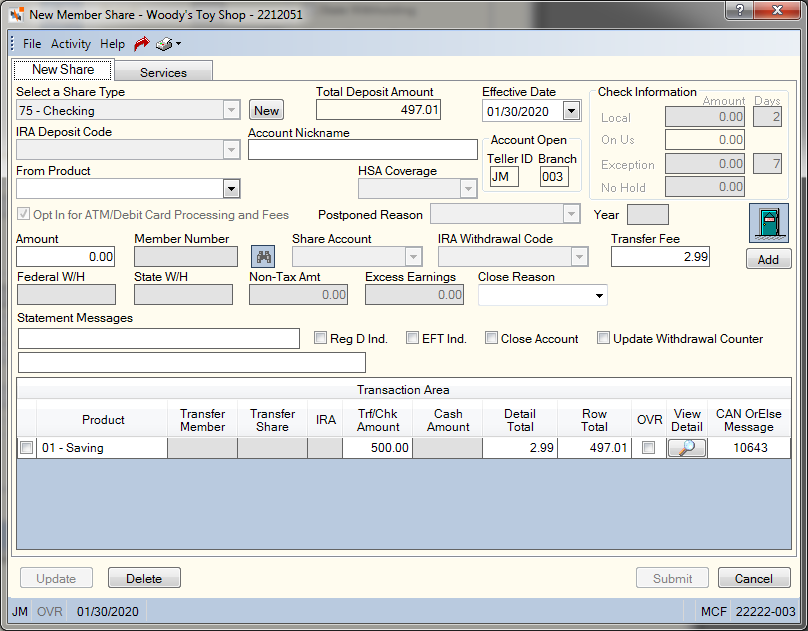Click the Cancel button
This screenshot has width=808, height=631.
click(754, 578)
